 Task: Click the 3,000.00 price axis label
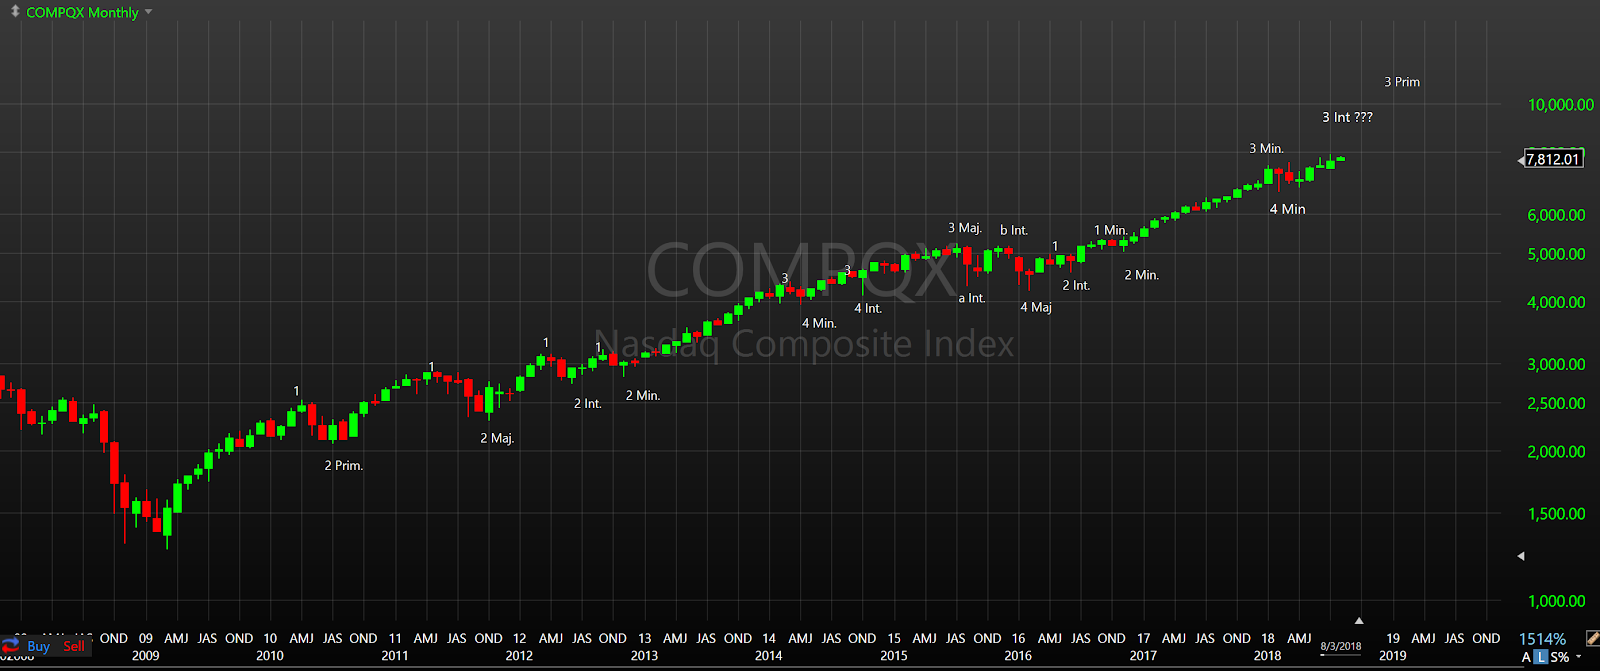pos(1556,364)
